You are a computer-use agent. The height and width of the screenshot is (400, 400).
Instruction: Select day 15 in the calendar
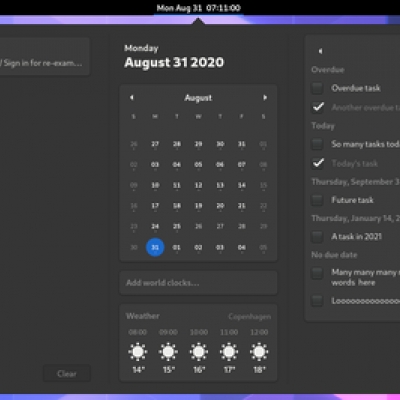tap(263, 185)
